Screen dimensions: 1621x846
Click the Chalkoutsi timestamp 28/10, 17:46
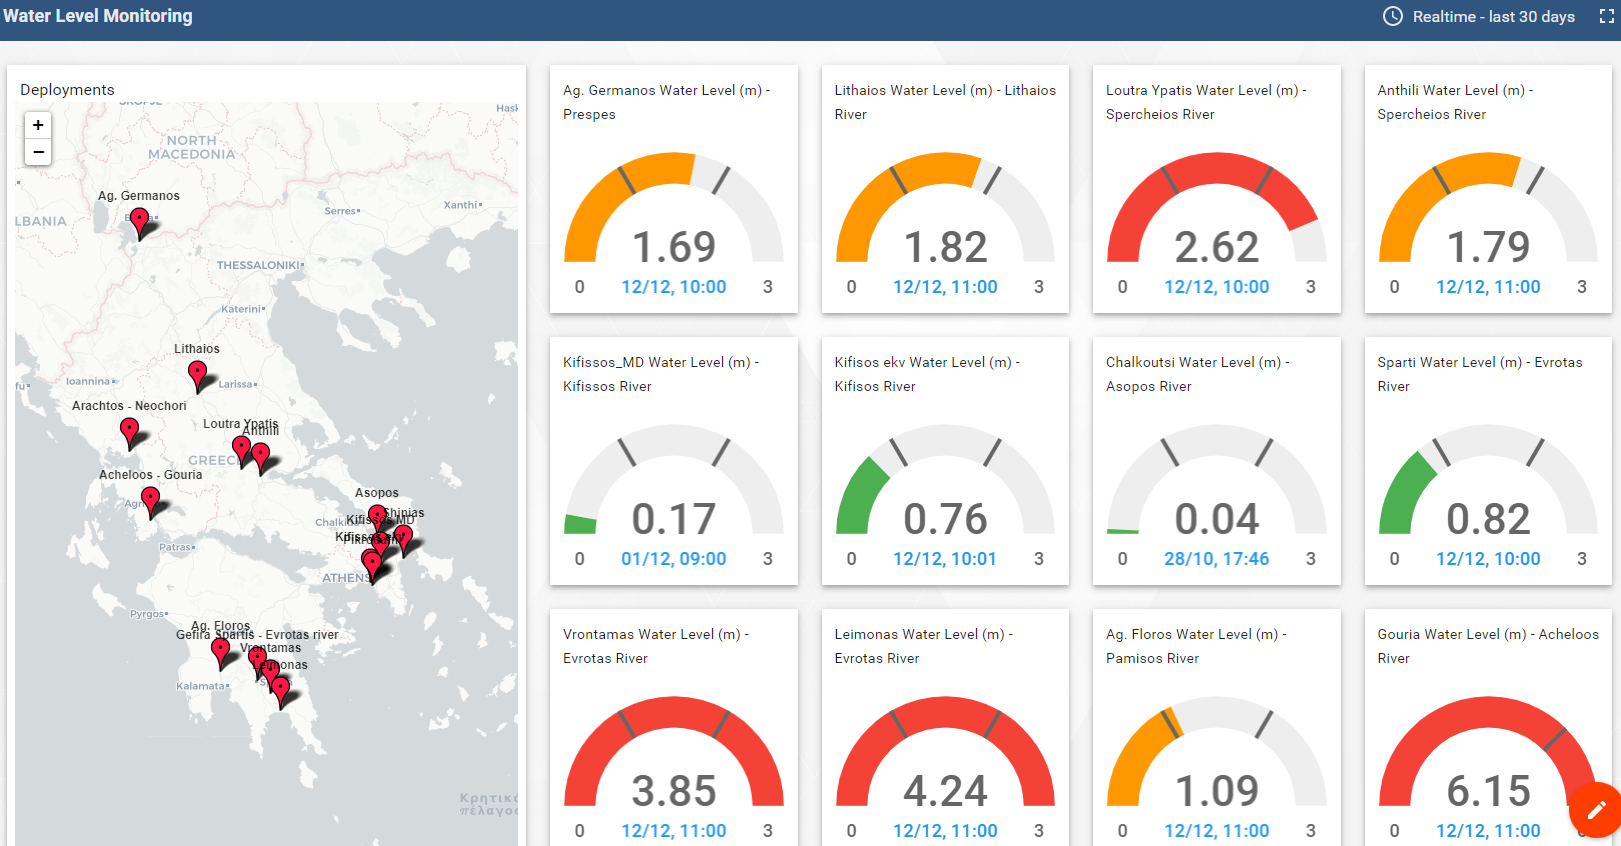[x=1217, y=559]
